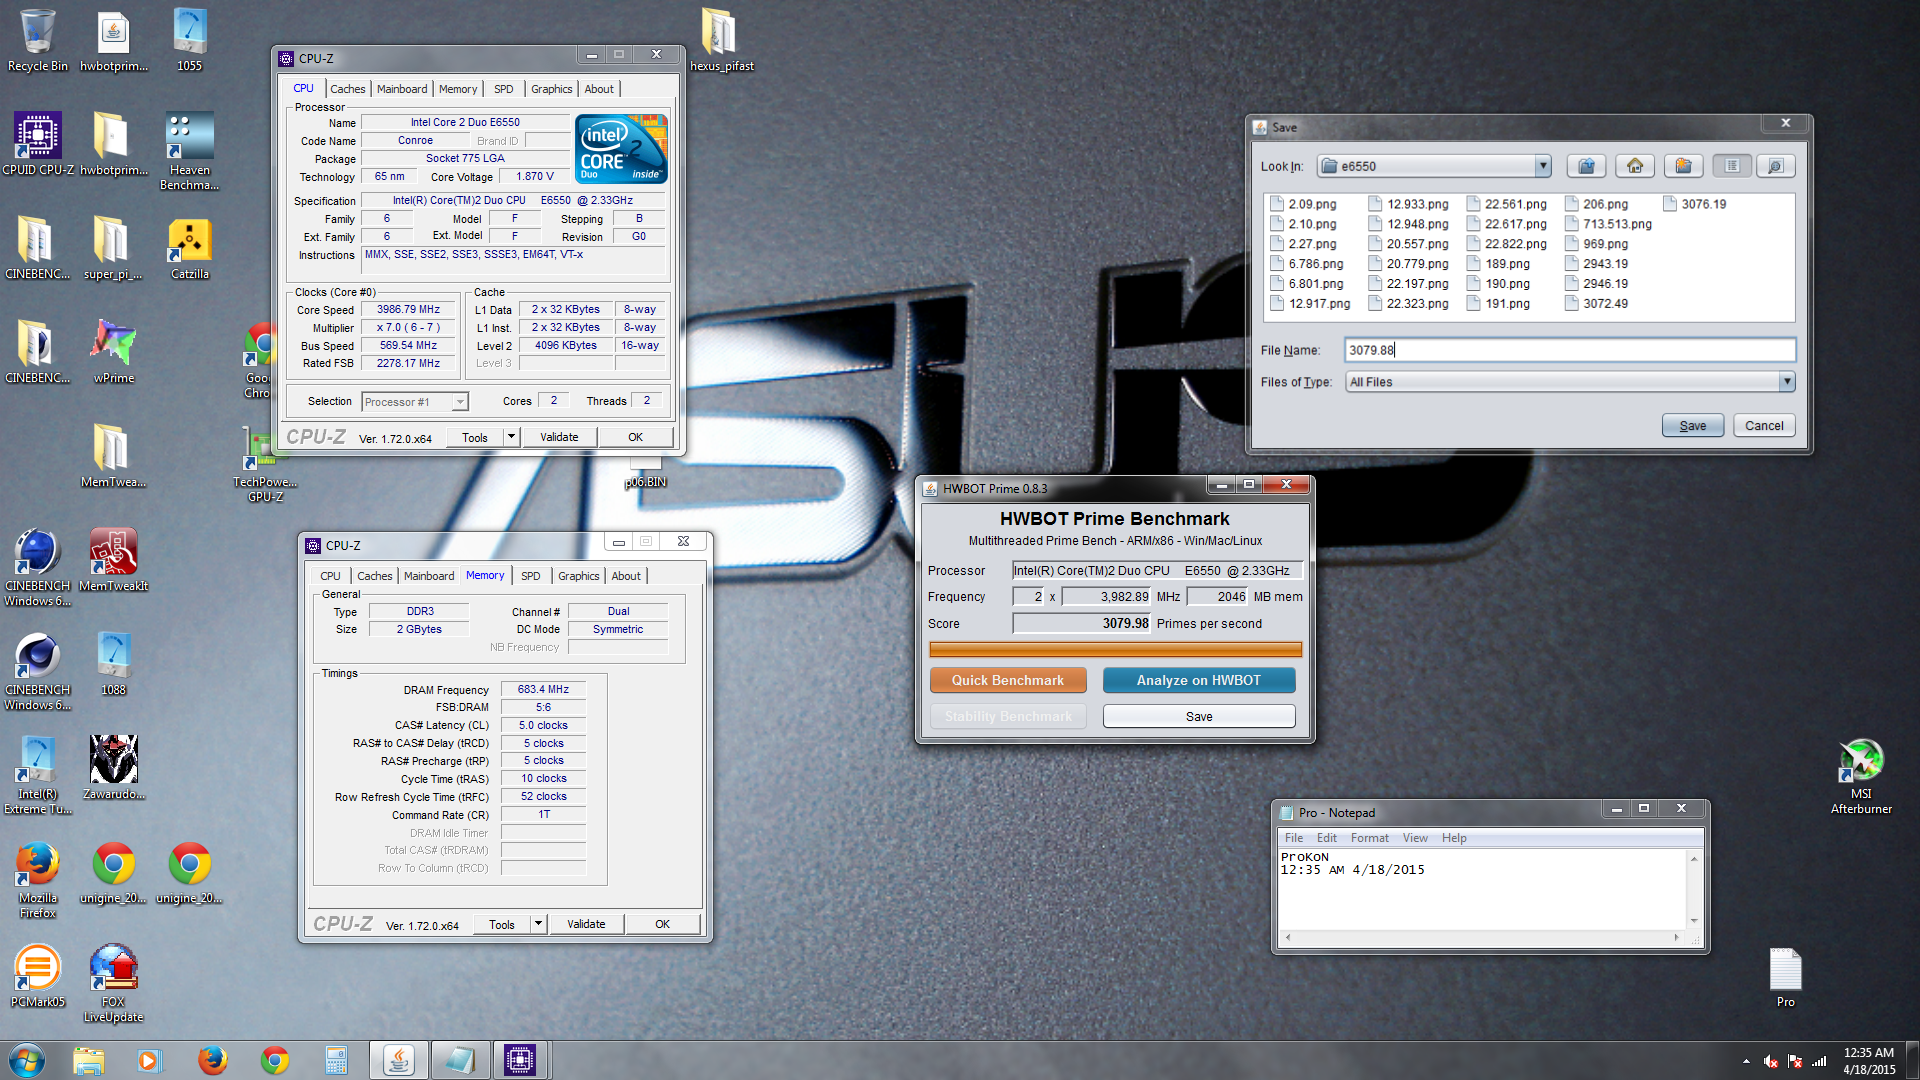Screen dimensions: 1920x1080
Task: Select the file 22.822.png
Action: (1507, 244)
